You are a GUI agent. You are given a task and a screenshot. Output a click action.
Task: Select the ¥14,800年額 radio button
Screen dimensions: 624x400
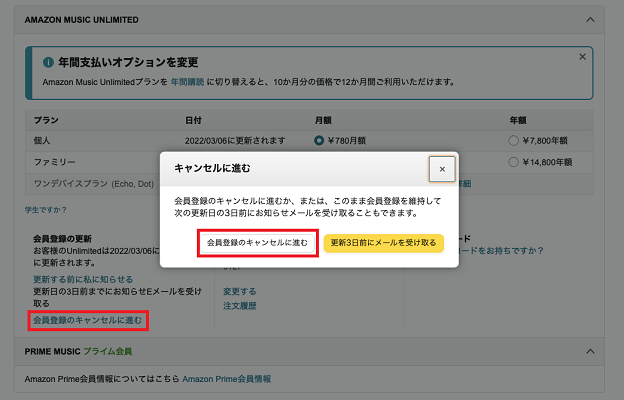click(x=513, y=162)
